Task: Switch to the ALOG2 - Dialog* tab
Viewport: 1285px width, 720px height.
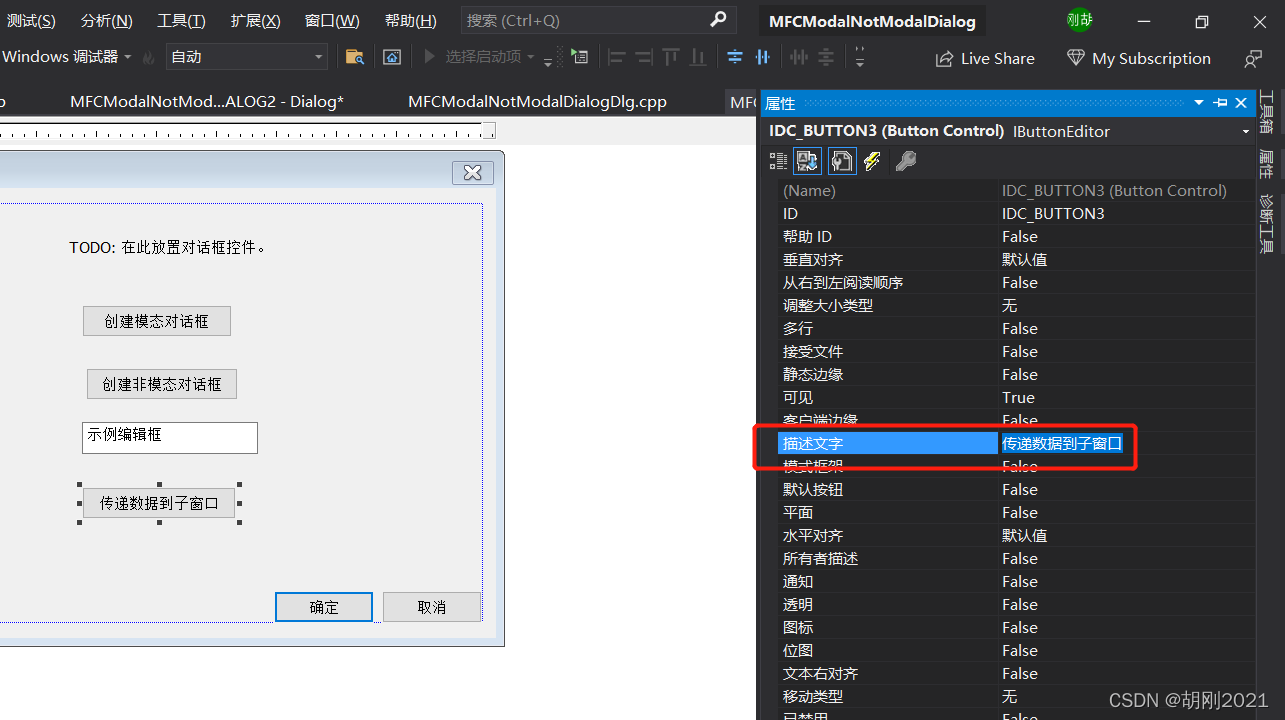Action: (x=207, y=102)
